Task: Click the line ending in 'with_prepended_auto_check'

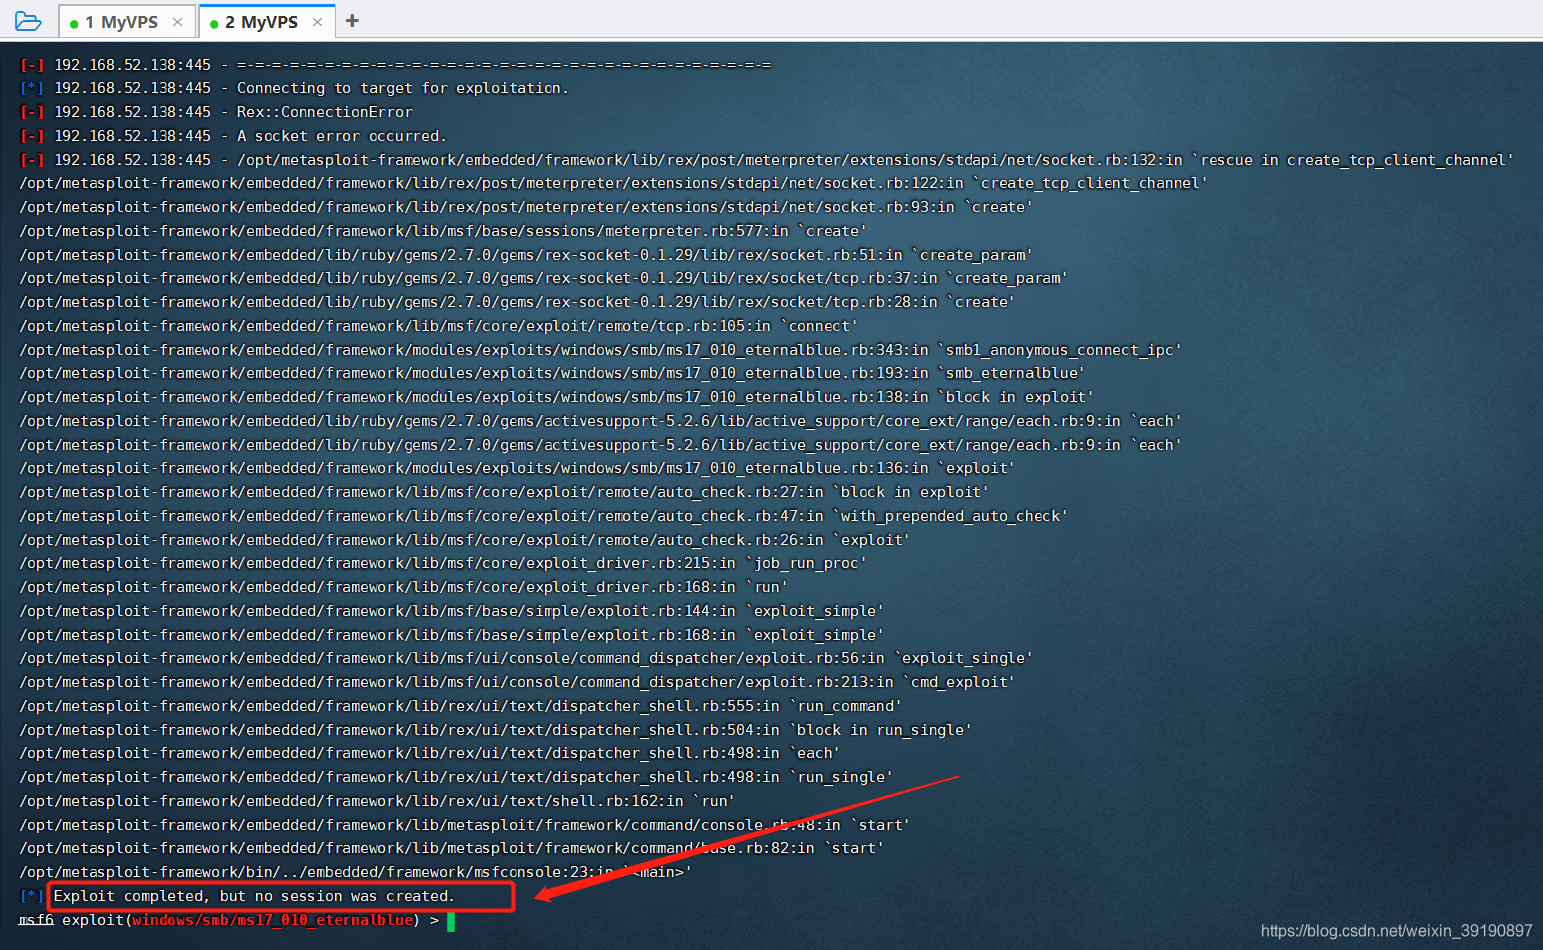Action: coord(543,516)
